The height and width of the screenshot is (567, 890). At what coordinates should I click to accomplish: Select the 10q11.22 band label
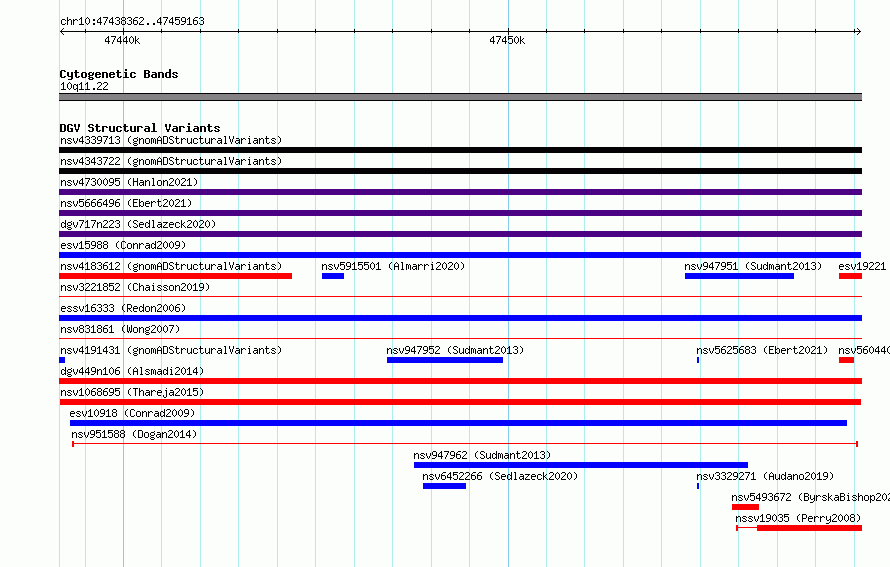84,86
